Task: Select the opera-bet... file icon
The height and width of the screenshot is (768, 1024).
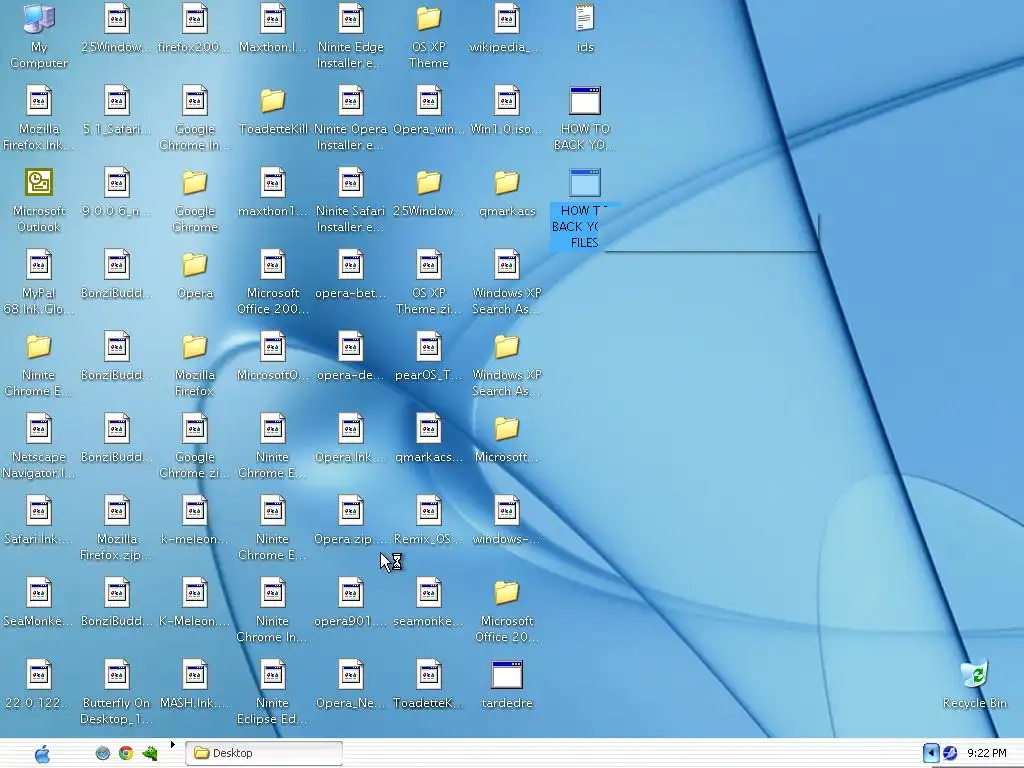Action: [351, 265]
